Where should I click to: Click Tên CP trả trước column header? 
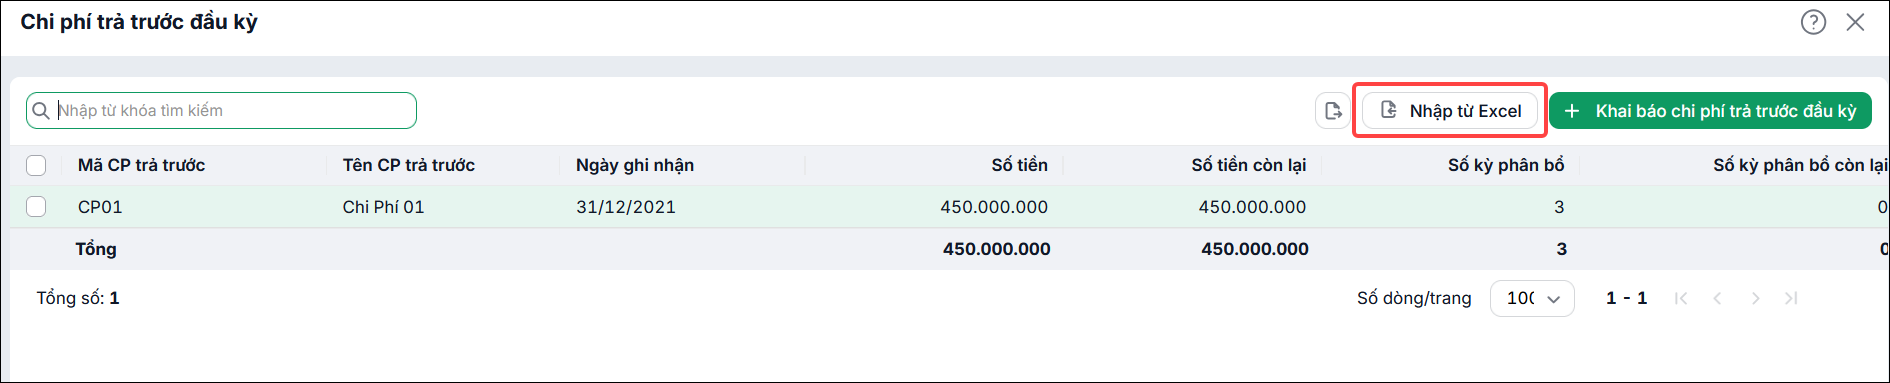(x=409, y=165)
